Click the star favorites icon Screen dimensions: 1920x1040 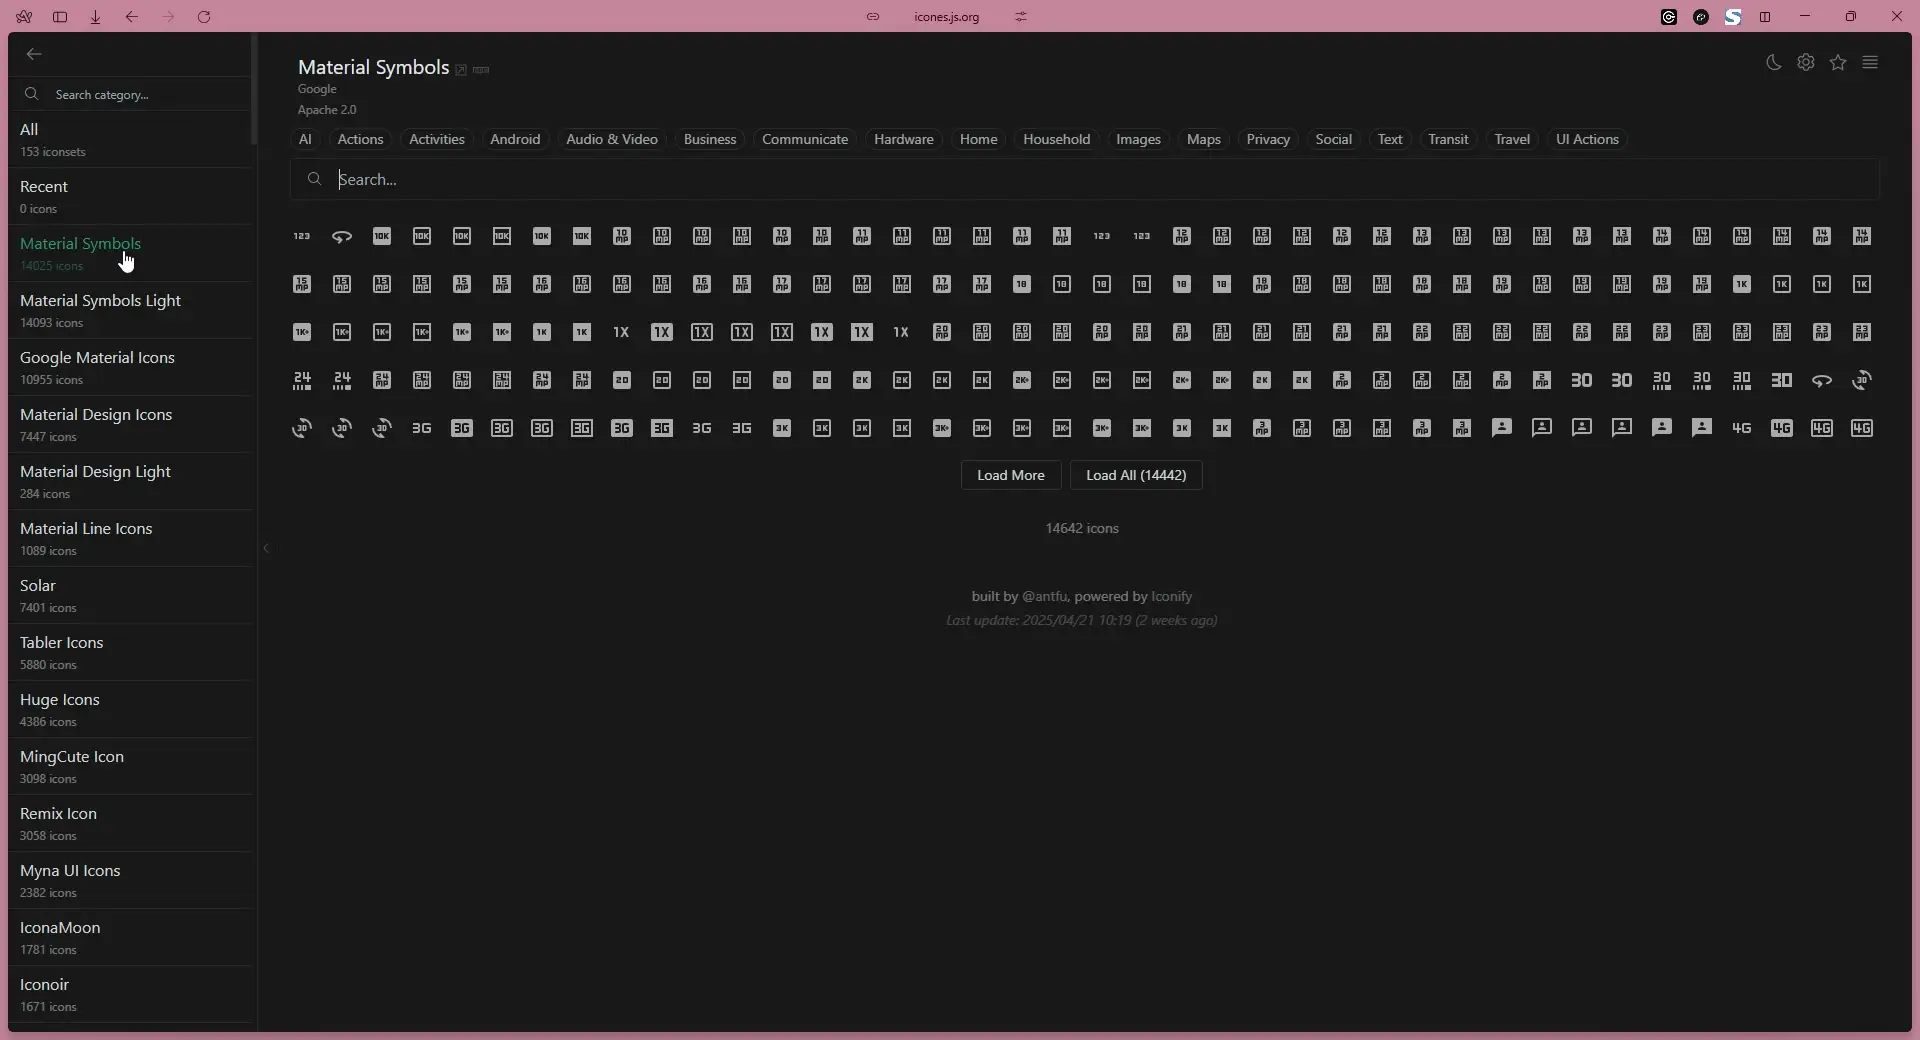pyautogui.click(x=1839, y=62)
